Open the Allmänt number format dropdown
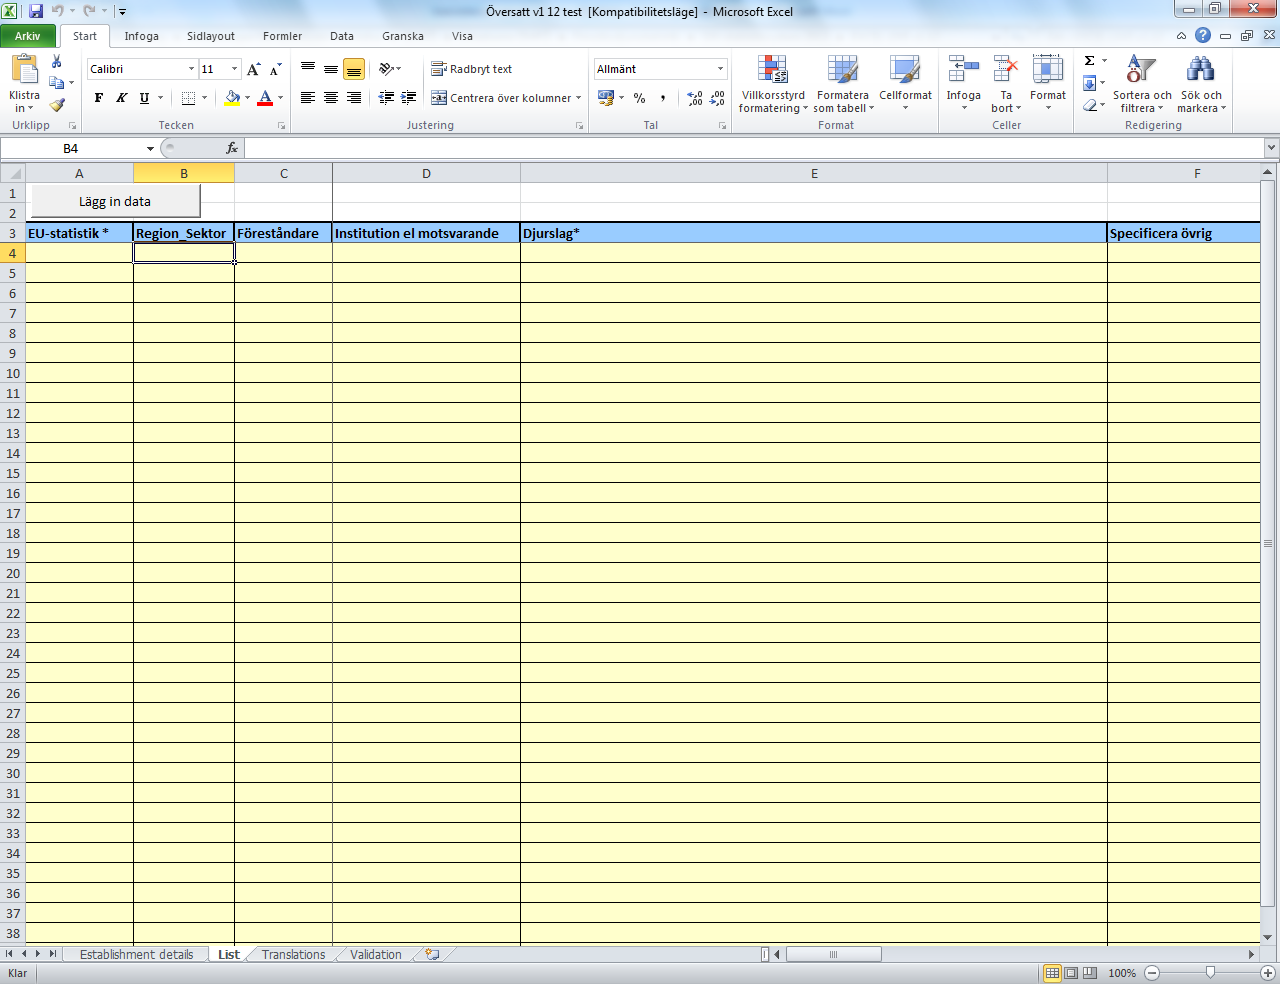 tap(720, 69)
